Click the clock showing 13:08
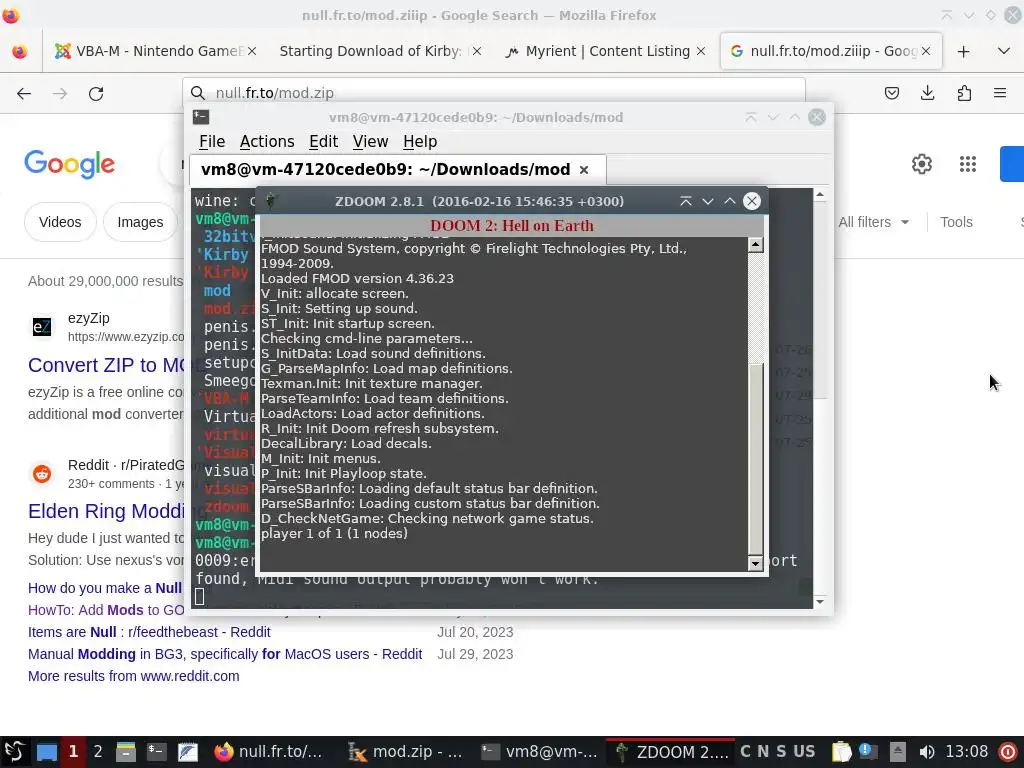The image size is (1024, 768). [x=967, y=752]
